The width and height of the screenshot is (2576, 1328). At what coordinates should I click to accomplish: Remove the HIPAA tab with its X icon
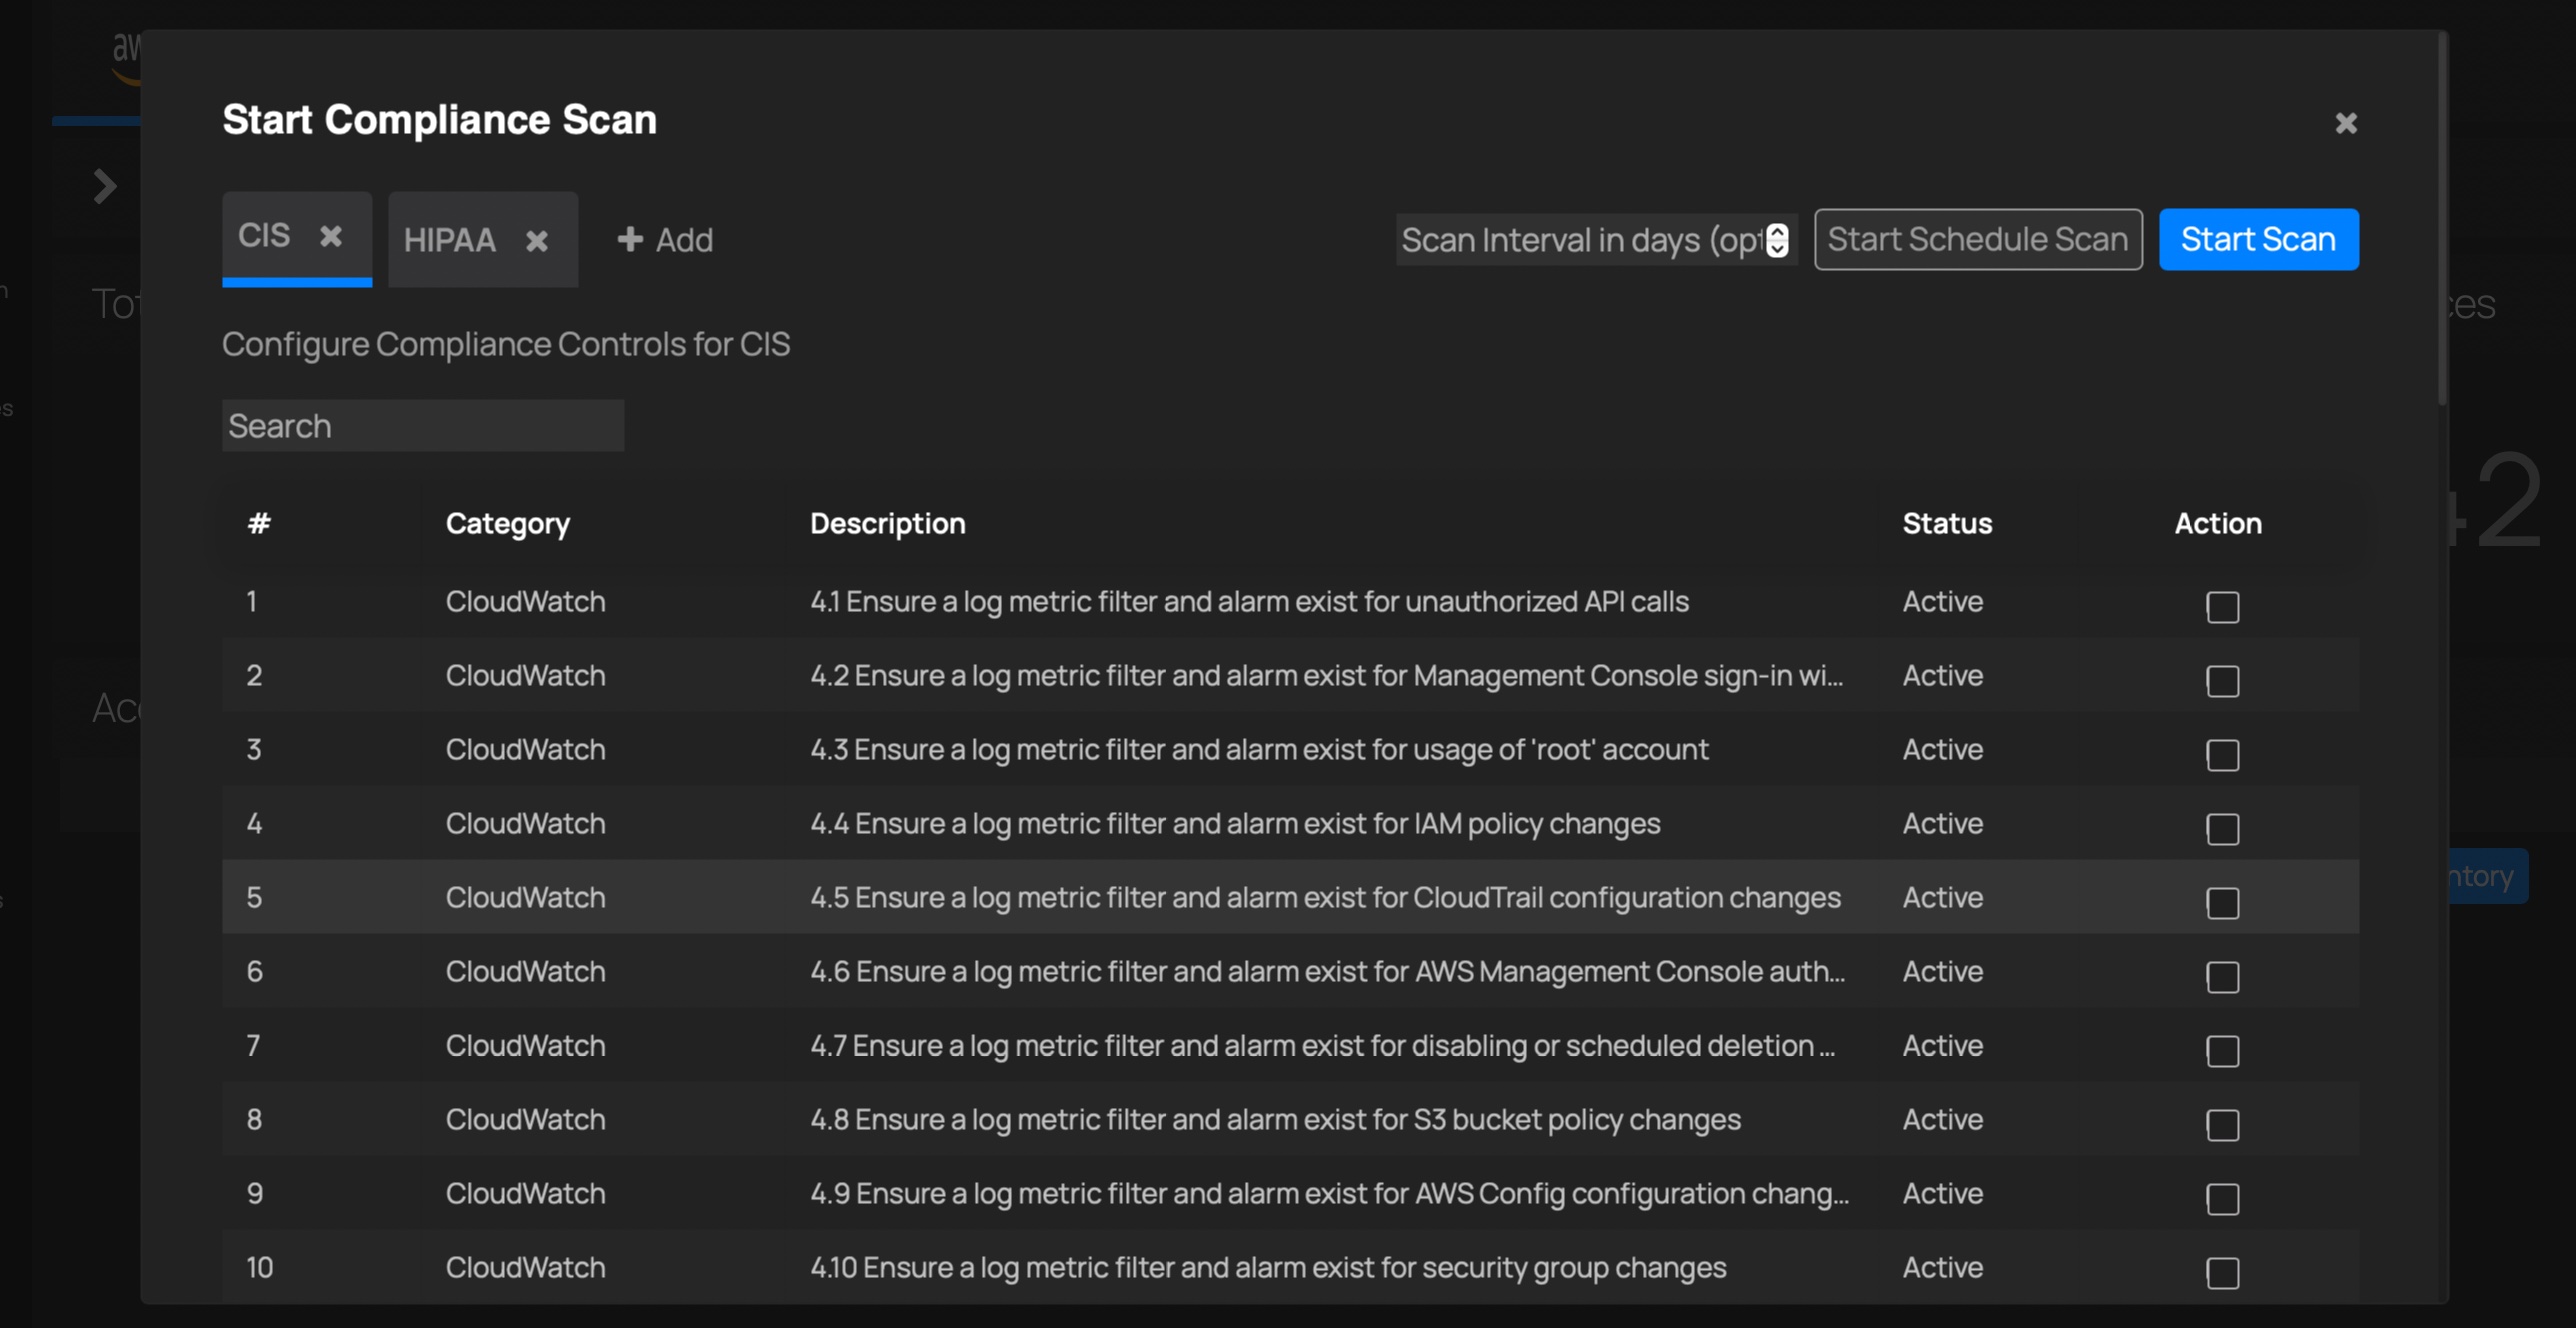537,241
